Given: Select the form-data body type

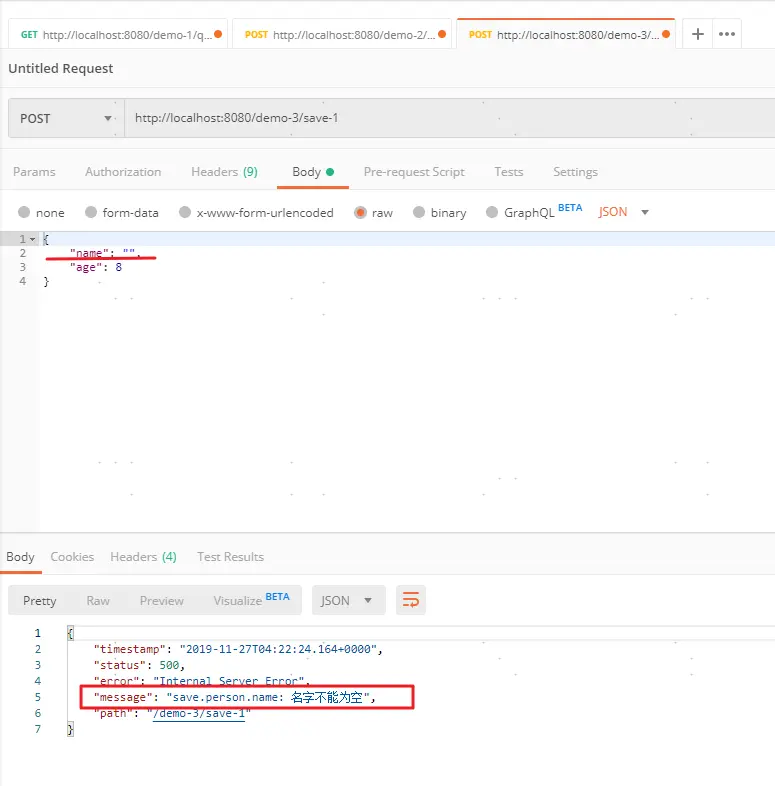Looking at the screenshot, I should pos(122,213).
